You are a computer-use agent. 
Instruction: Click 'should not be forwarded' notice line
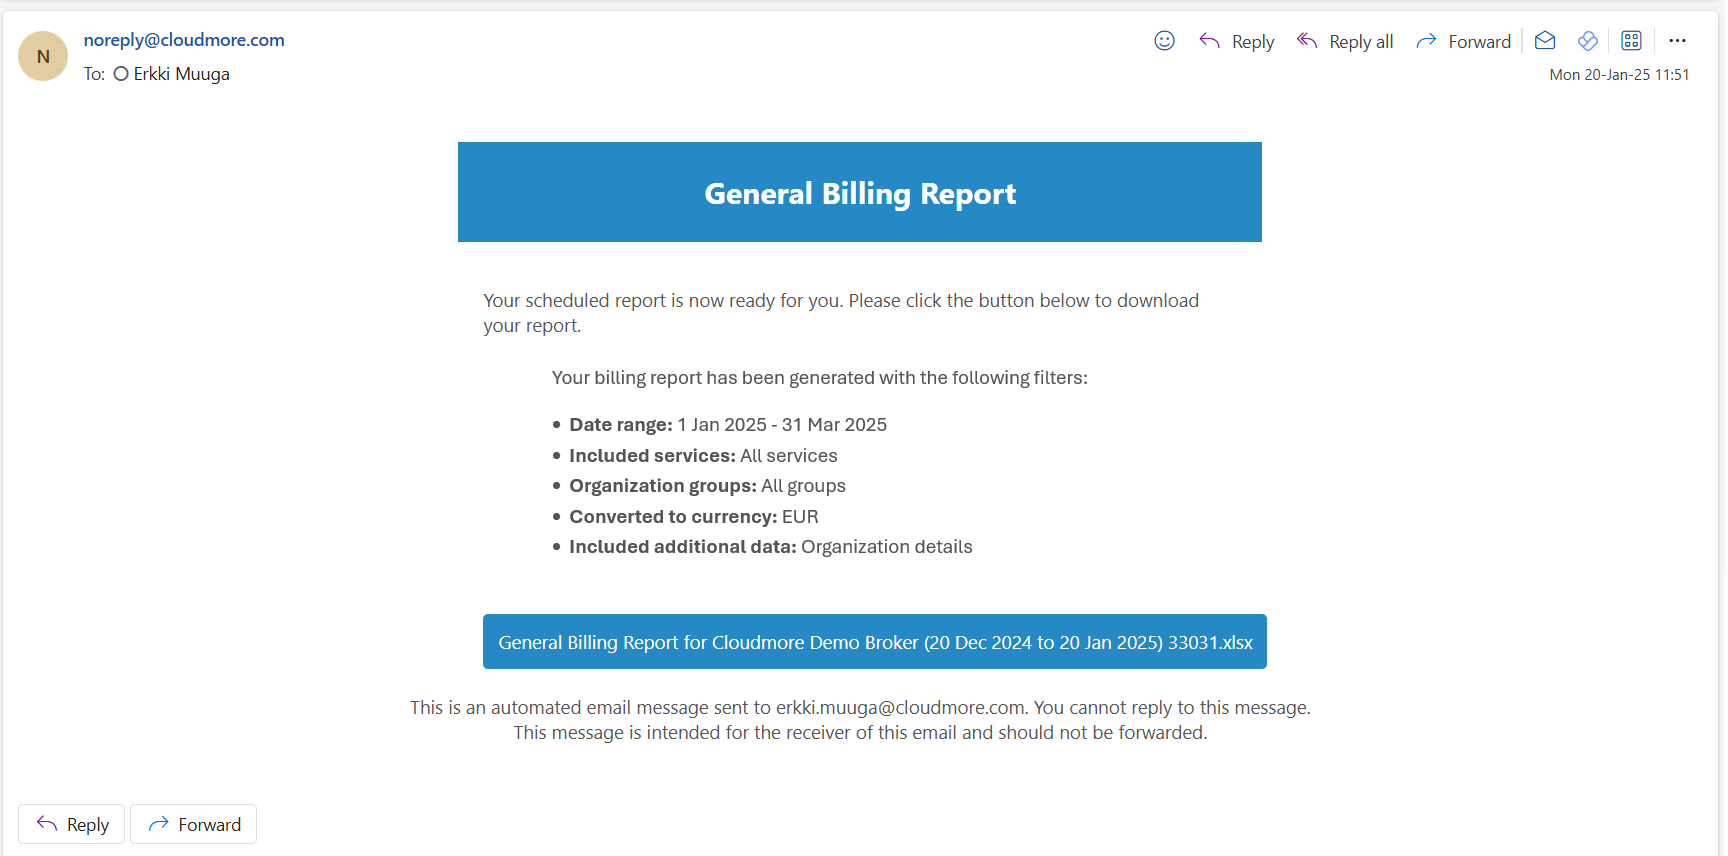tap(860, 733)
